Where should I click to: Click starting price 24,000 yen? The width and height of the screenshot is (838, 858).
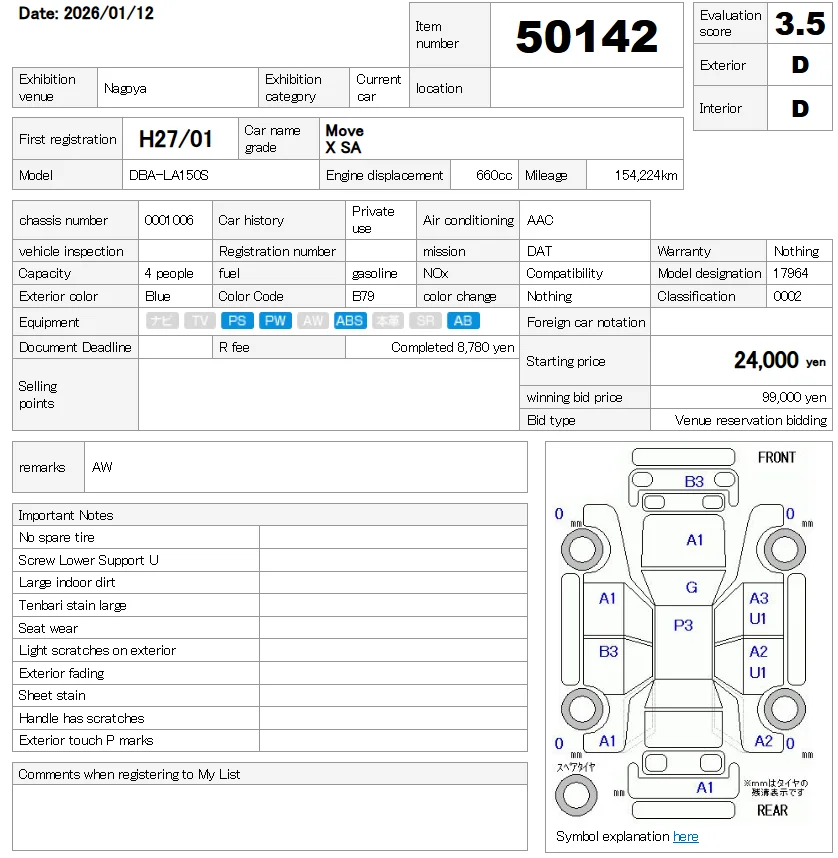pyautogui.click(x=780, y=361)
